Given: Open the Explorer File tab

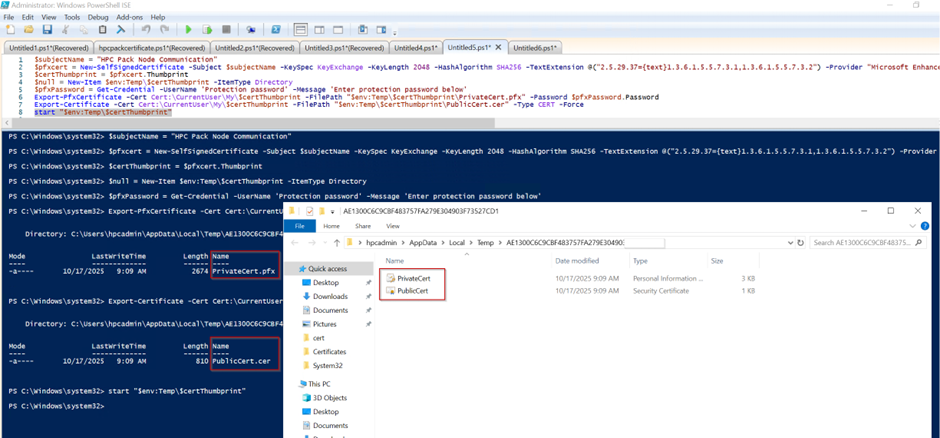Looking at the screenshot, I should coord(299,226).
